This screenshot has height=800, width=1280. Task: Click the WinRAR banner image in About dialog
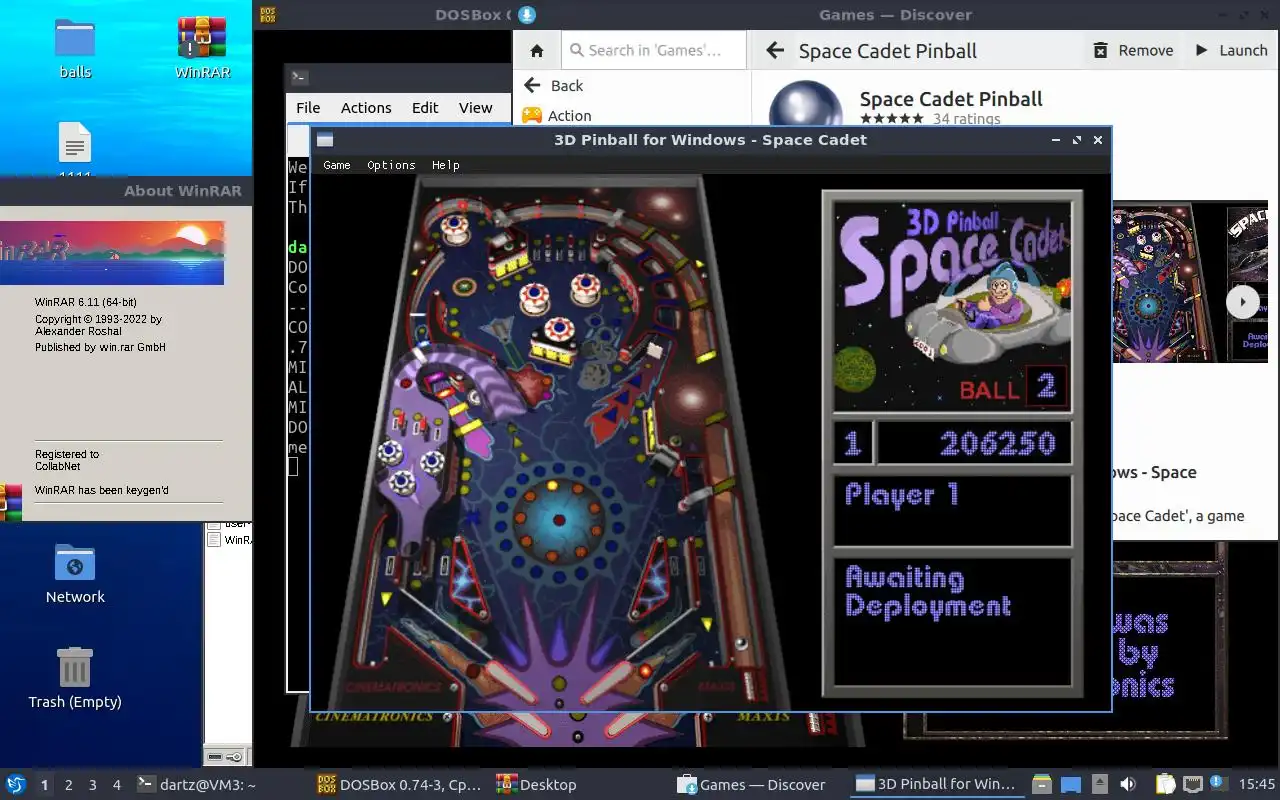[112, 253]
